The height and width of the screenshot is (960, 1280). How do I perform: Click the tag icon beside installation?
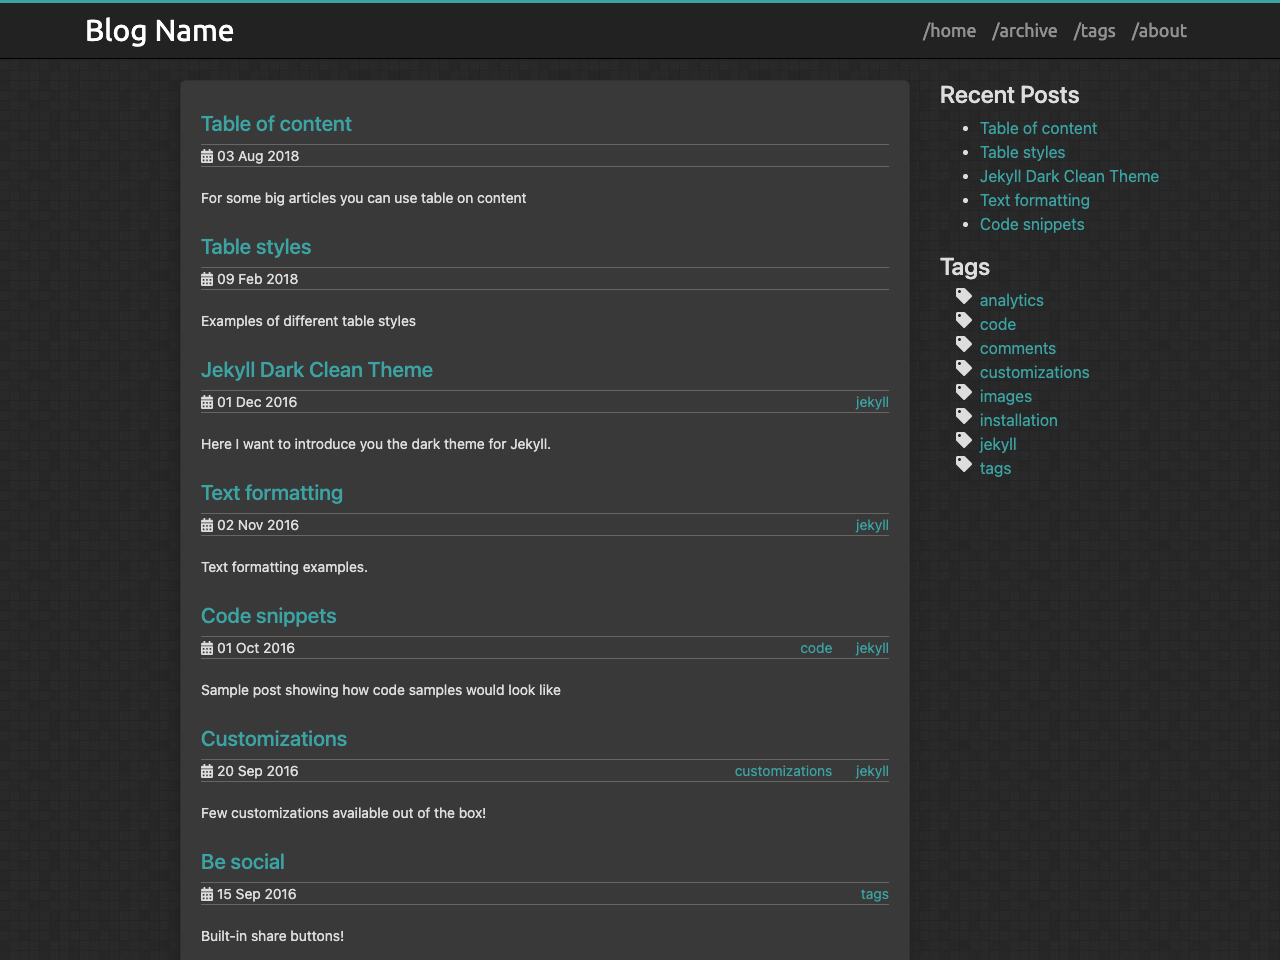964,416
